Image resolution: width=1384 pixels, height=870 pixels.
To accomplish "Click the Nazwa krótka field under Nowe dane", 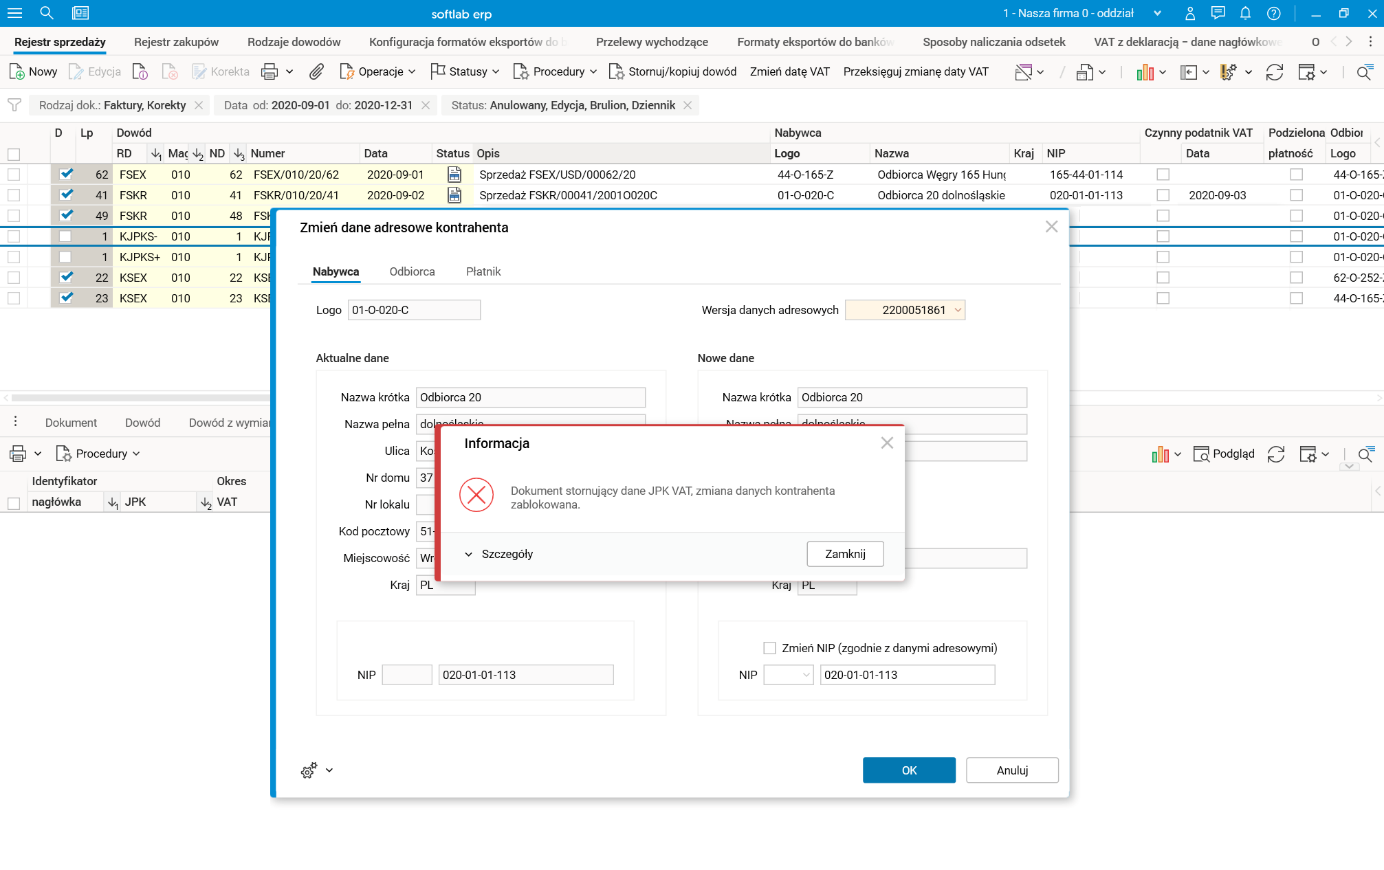I will pos(911,397).
